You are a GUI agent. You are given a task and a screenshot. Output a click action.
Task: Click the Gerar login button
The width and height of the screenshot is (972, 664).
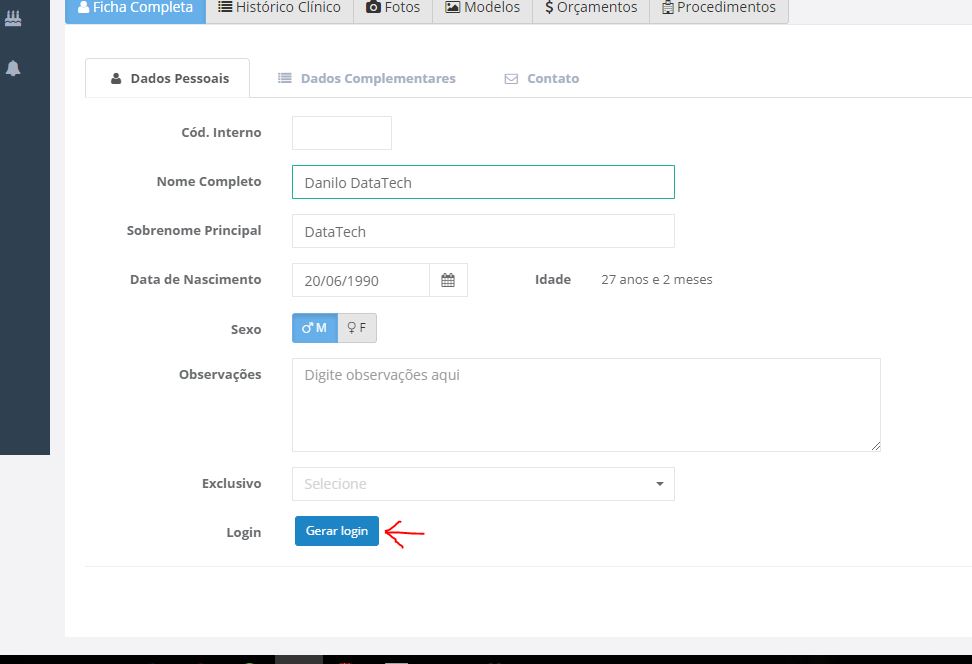[x=336, y=531]
